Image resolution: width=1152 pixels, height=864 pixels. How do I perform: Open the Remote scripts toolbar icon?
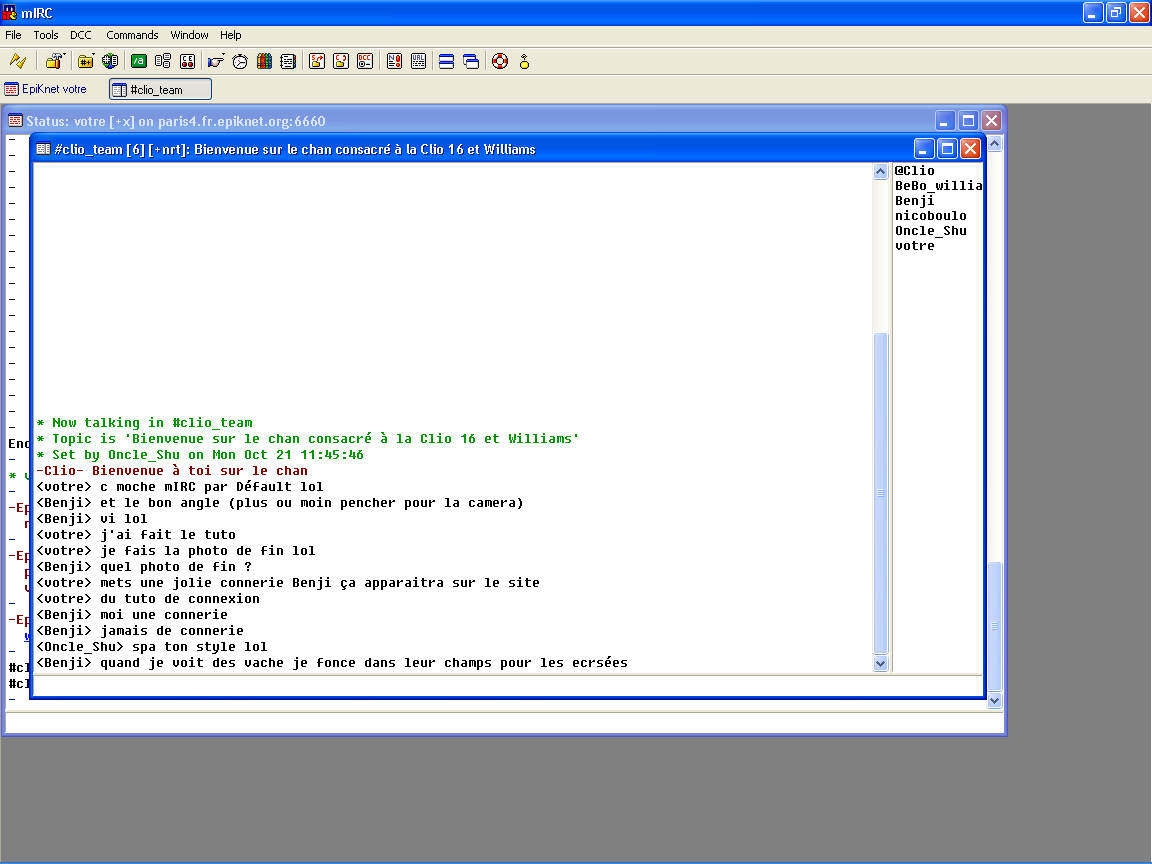(187, 62)
